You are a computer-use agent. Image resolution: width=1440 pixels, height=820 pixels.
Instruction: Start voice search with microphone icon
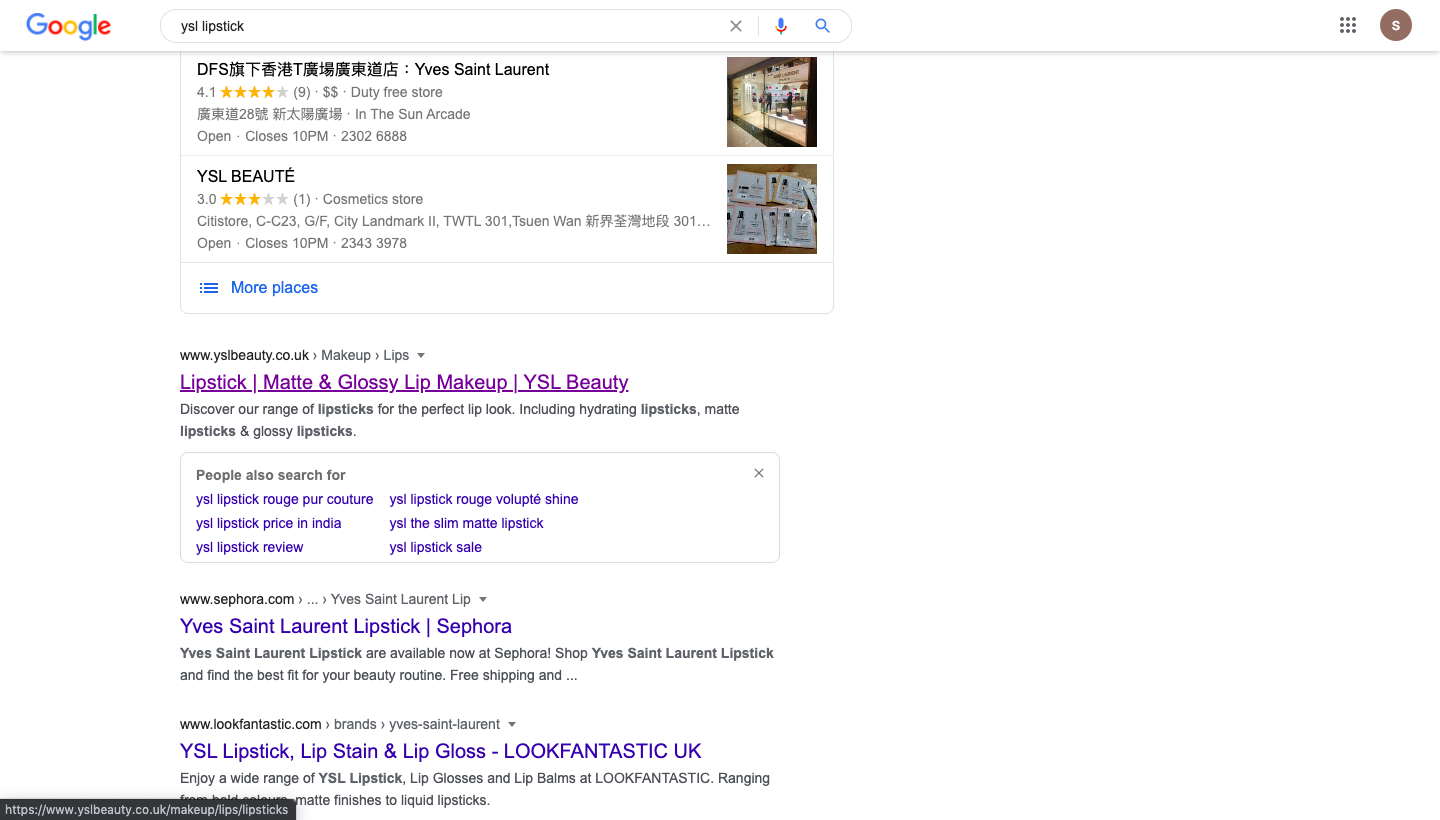coord(781,26)
